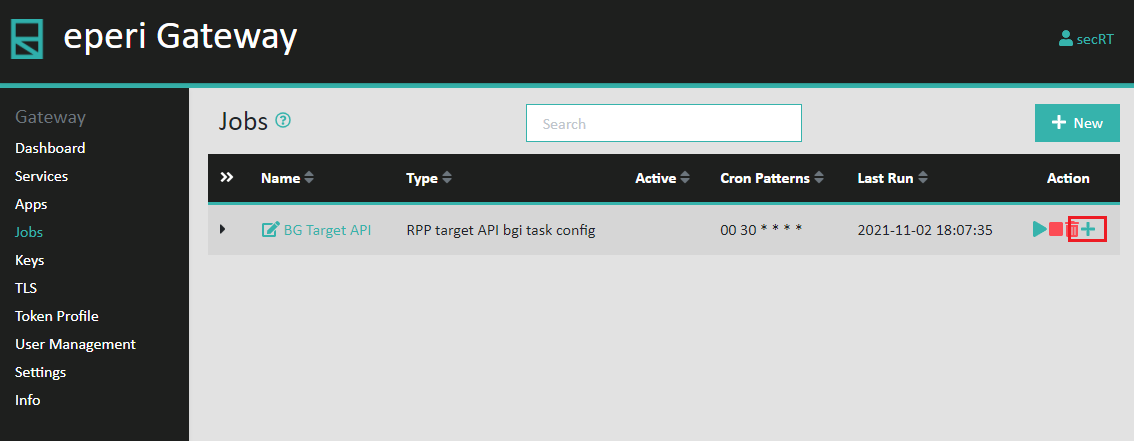Sort by Last Run column arrows
Screen dimensions: 1134x441
click(922, 178)
